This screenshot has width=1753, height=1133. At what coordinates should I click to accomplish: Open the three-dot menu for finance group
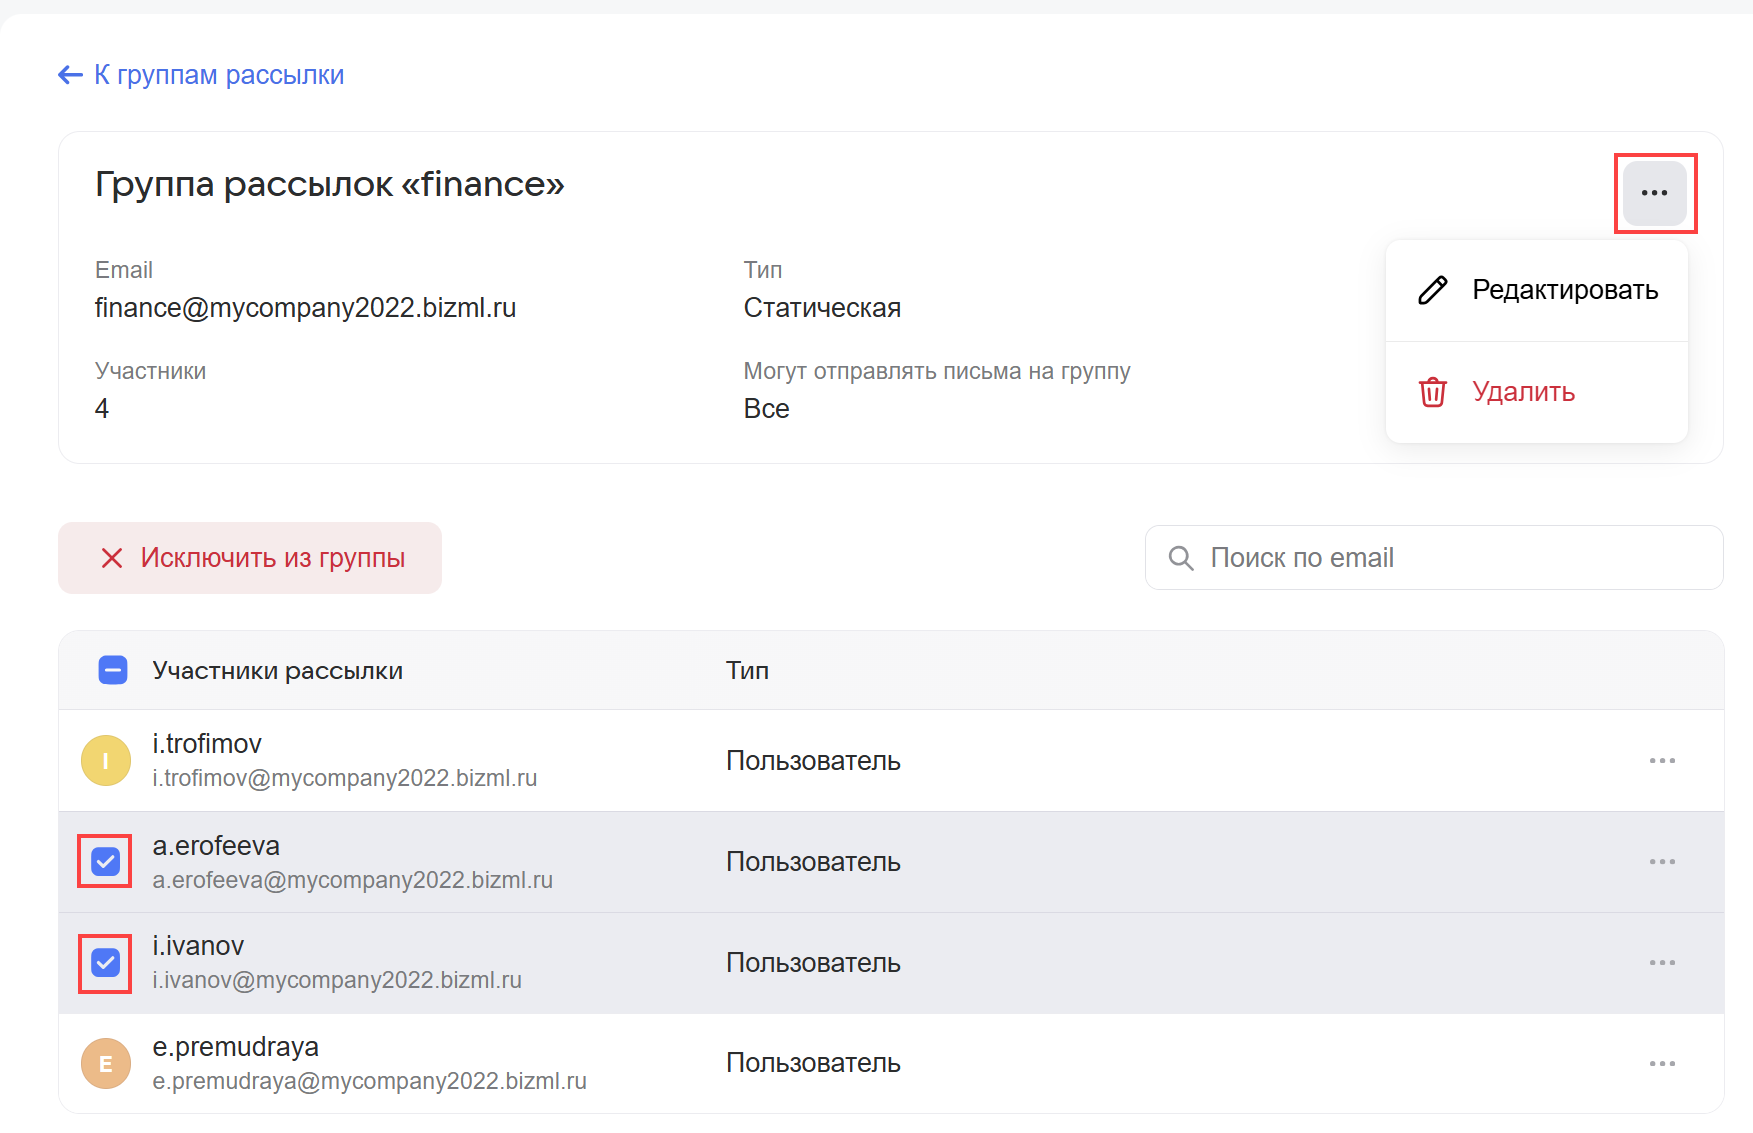click(x=1654, y=193)
